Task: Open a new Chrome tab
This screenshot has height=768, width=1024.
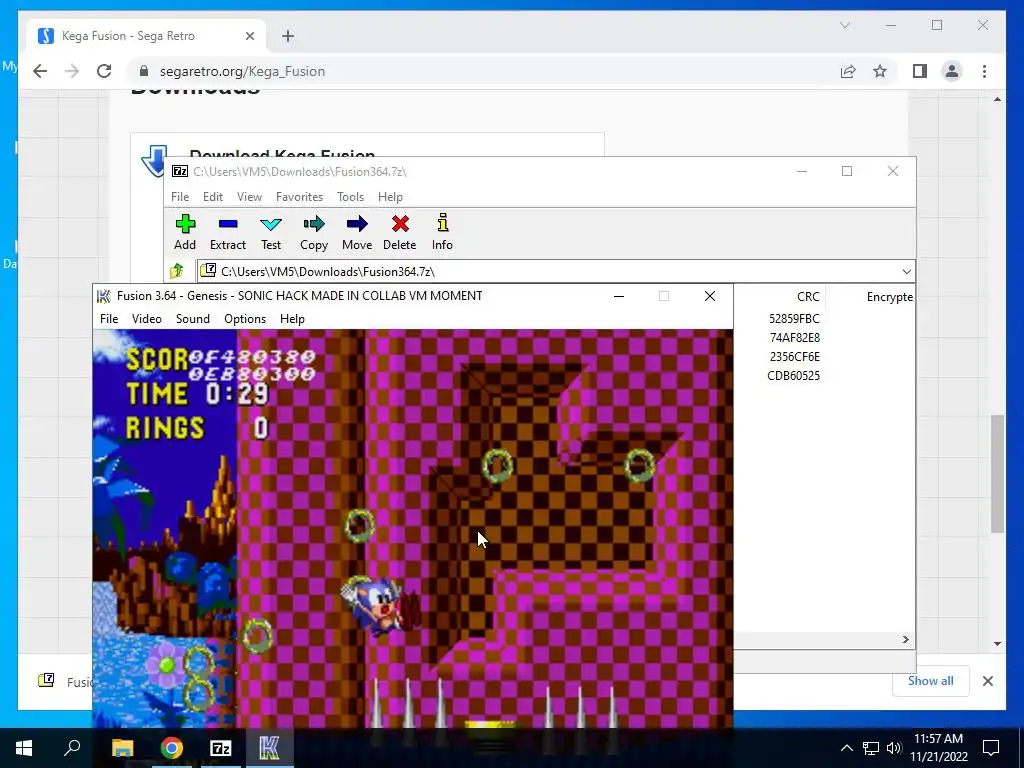Action: (288, 36)
